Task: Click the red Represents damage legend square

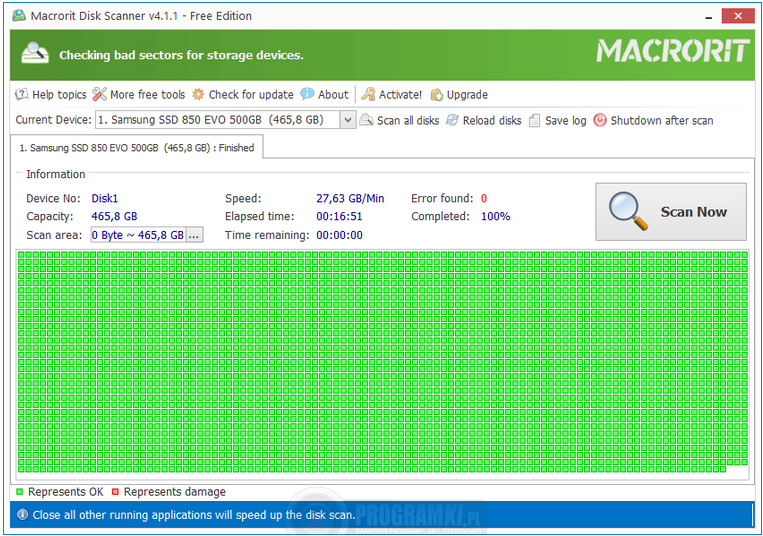Action: click(115, 492)
